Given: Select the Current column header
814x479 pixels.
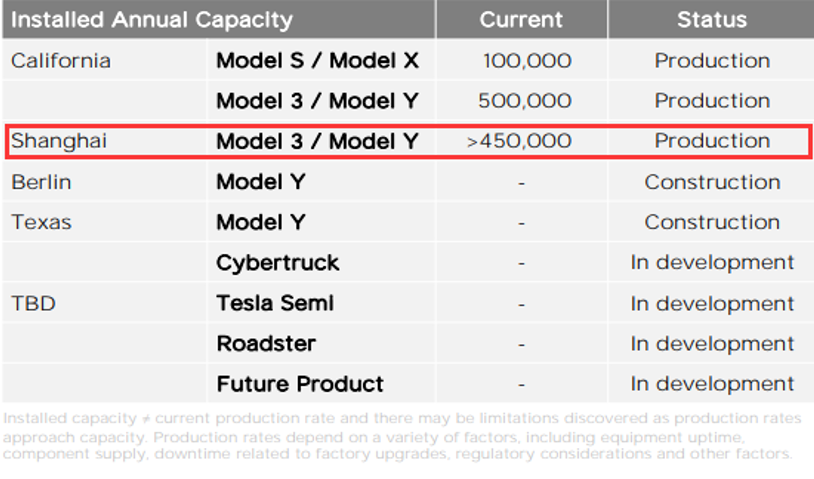Looking at the screenshot, I should click(521, 20).
